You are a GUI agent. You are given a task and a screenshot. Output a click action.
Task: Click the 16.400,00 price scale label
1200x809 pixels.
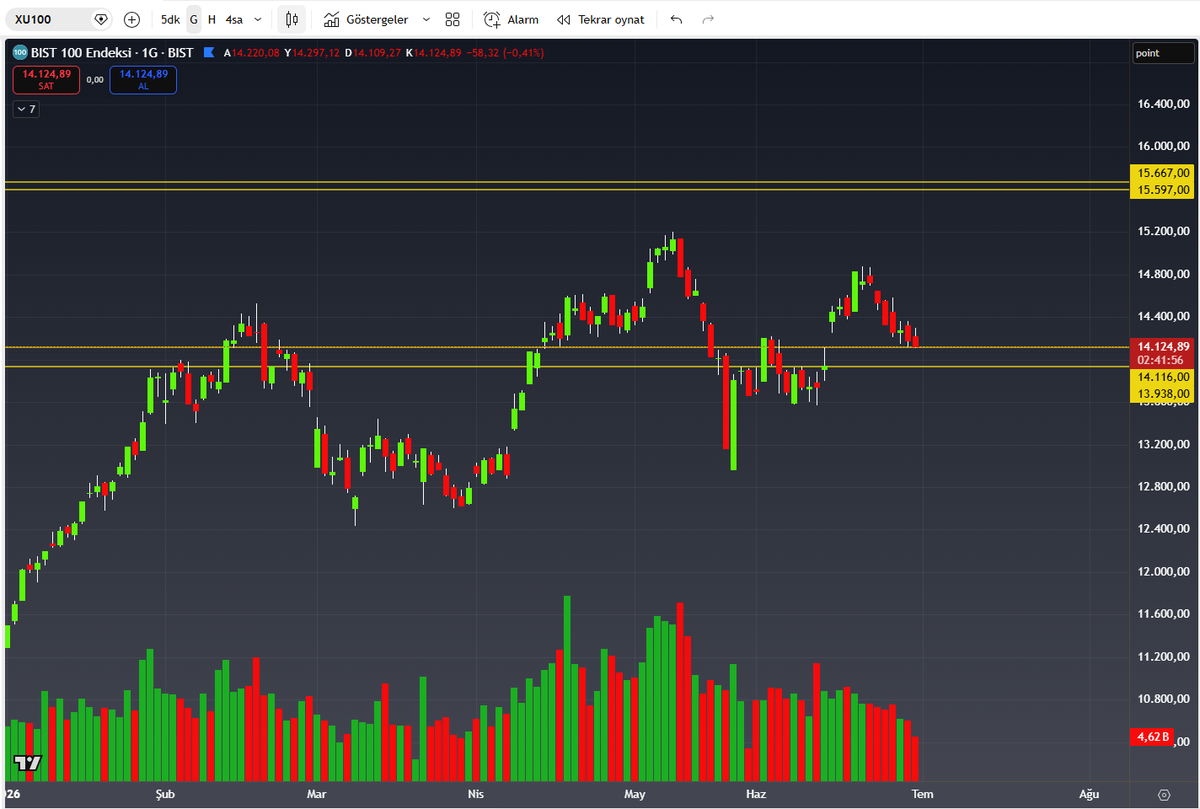click(x=1161, y=104)
